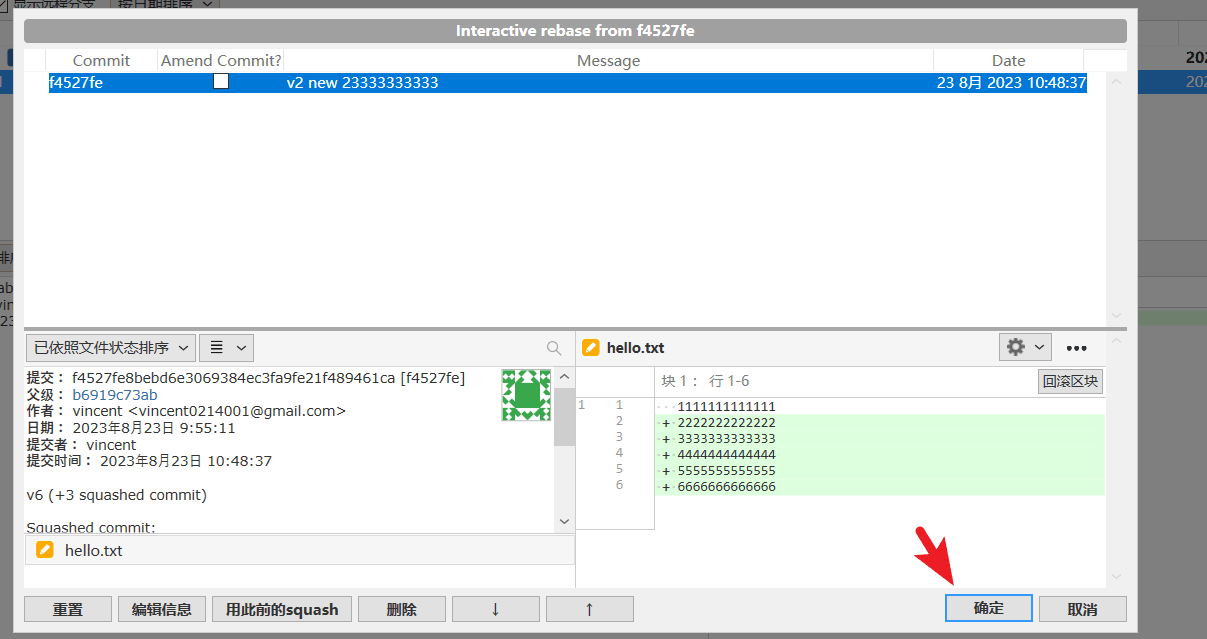Move commit down with the down arrow button
The width and height of the screenshot is (1207, 639).
click(495, 609)
